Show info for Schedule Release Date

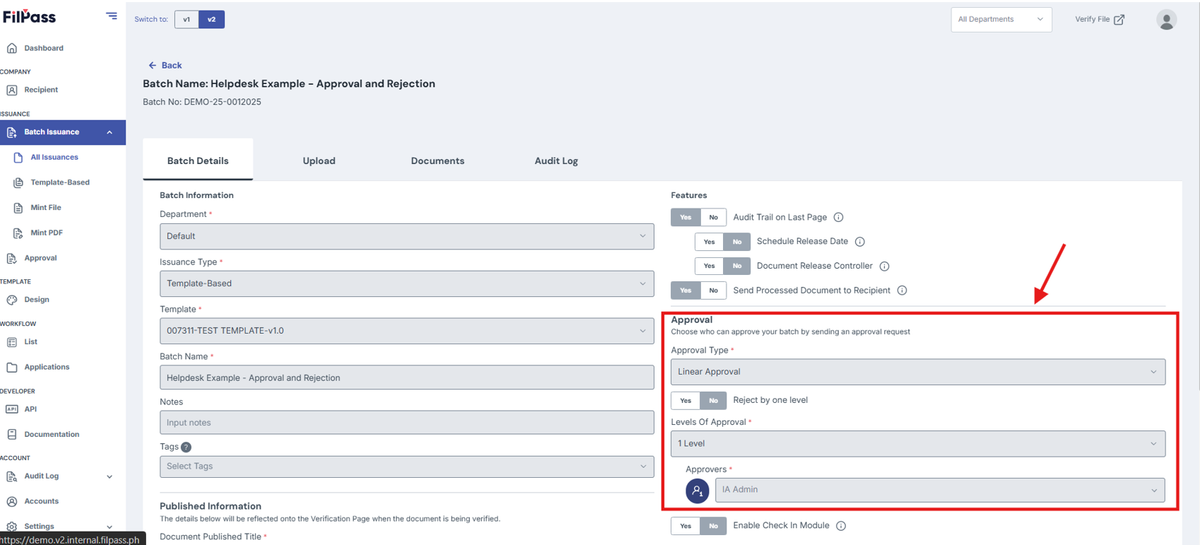pyautogui.click(x=860, y=242)
